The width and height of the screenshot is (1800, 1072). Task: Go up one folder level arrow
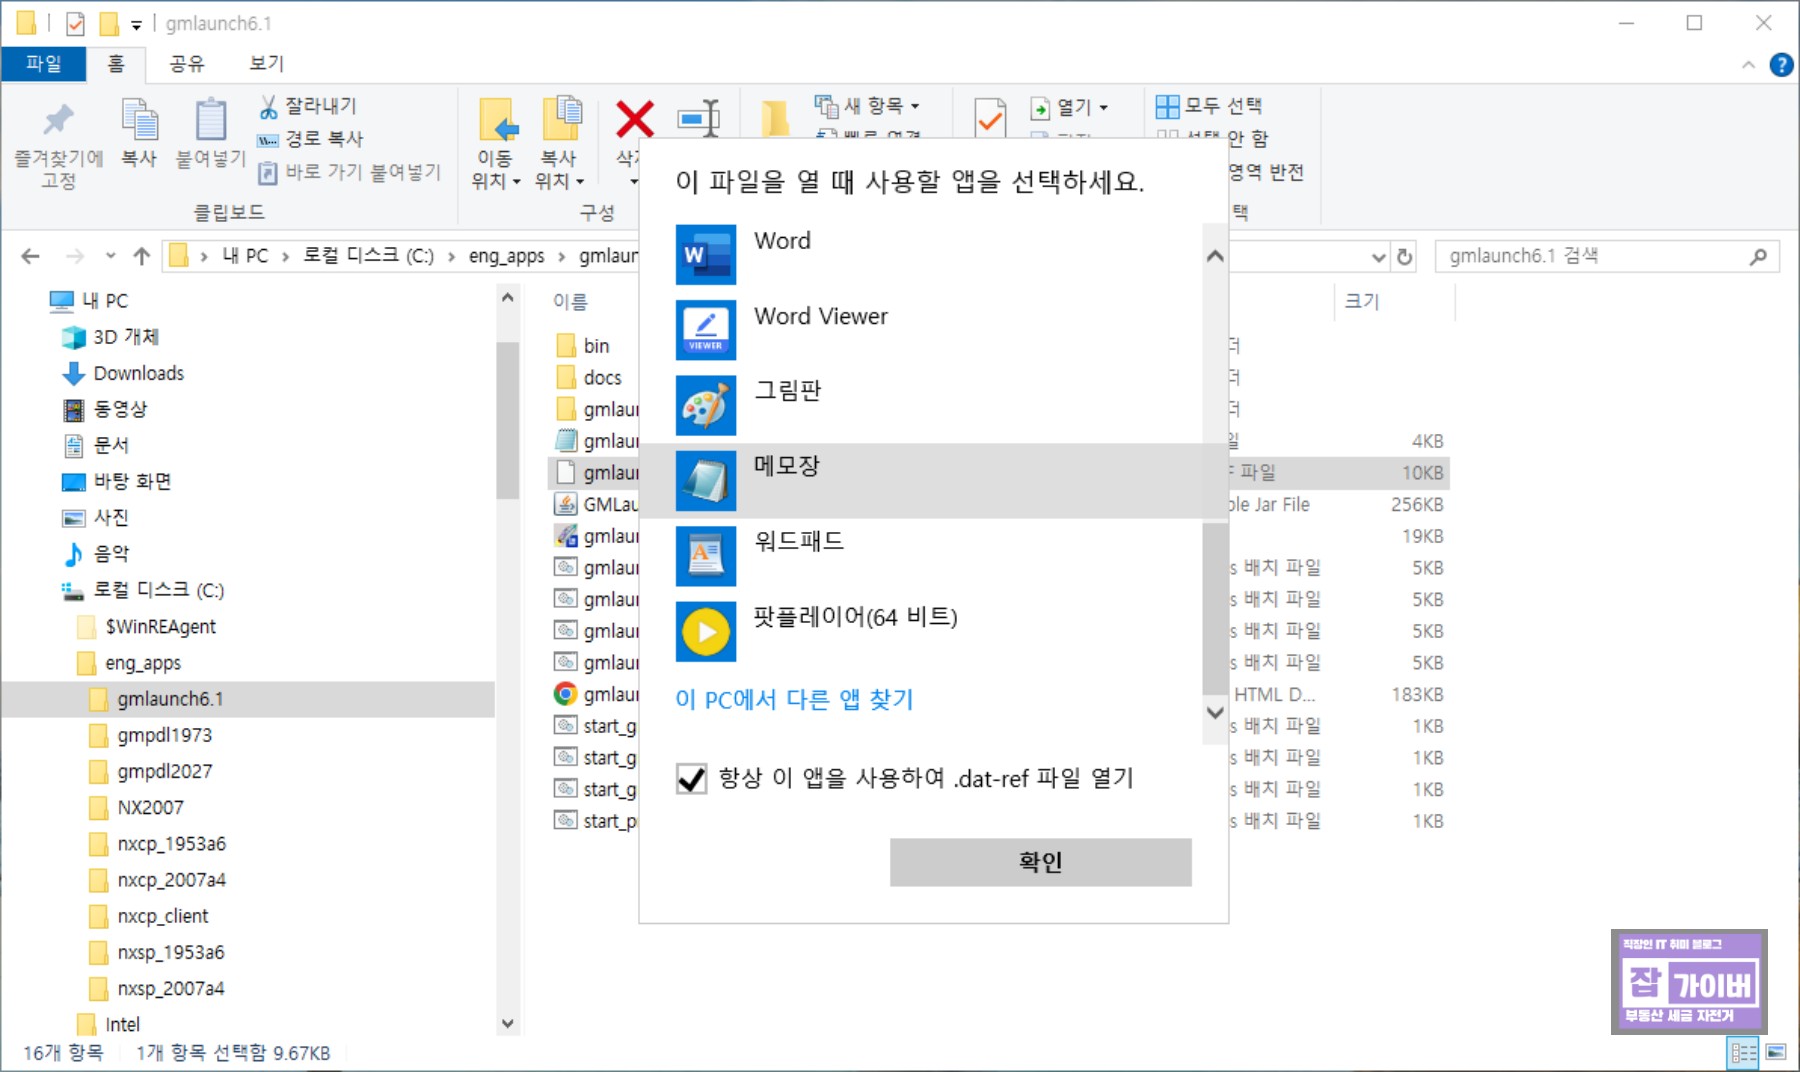(142, 257)
